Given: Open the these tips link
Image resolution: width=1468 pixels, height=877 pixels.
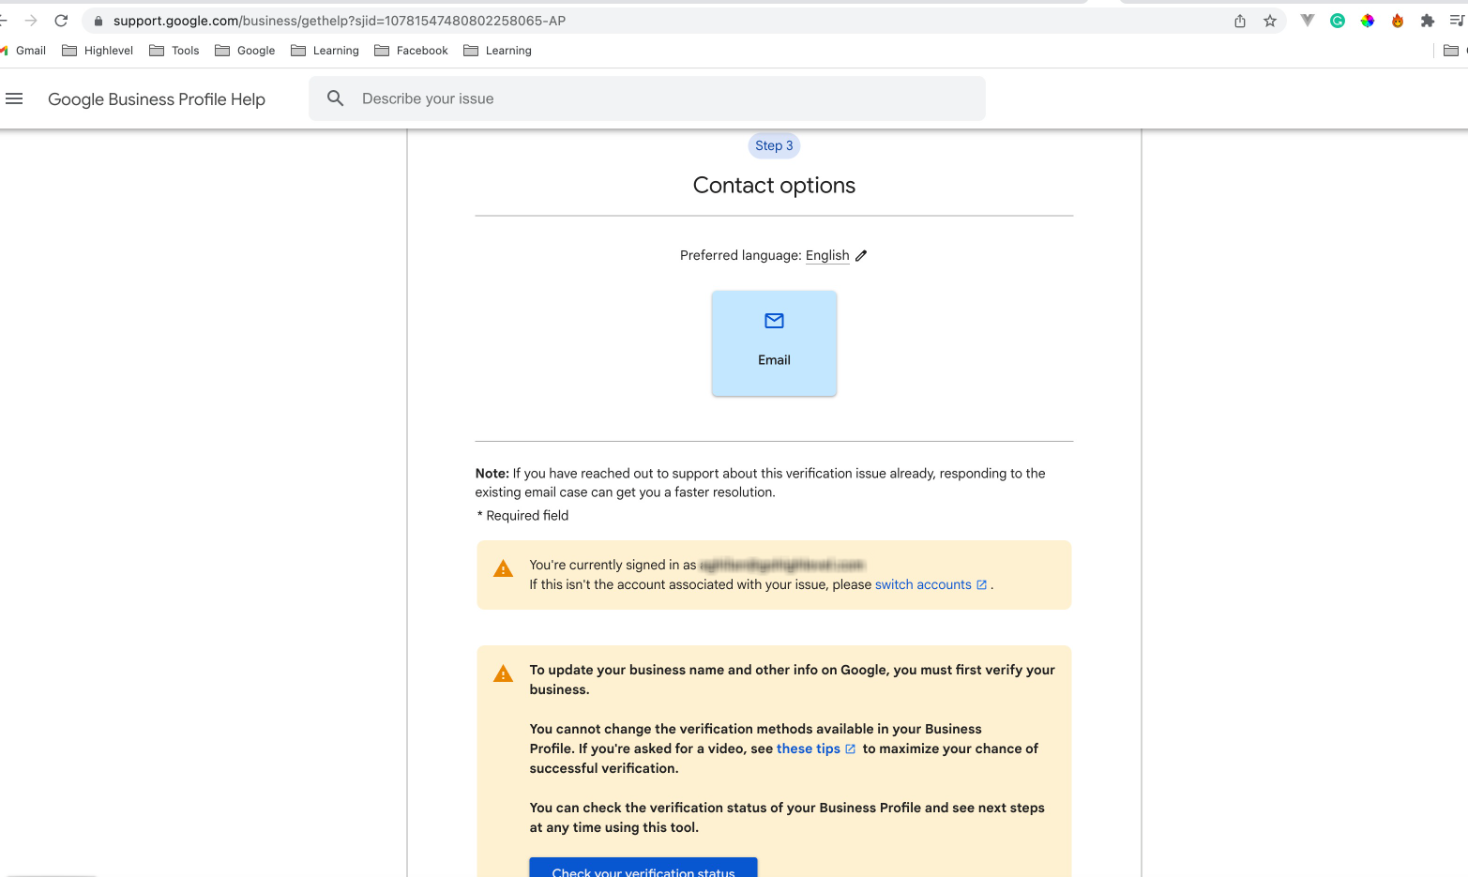Looking at the screenshot, I should coord(808,749).
